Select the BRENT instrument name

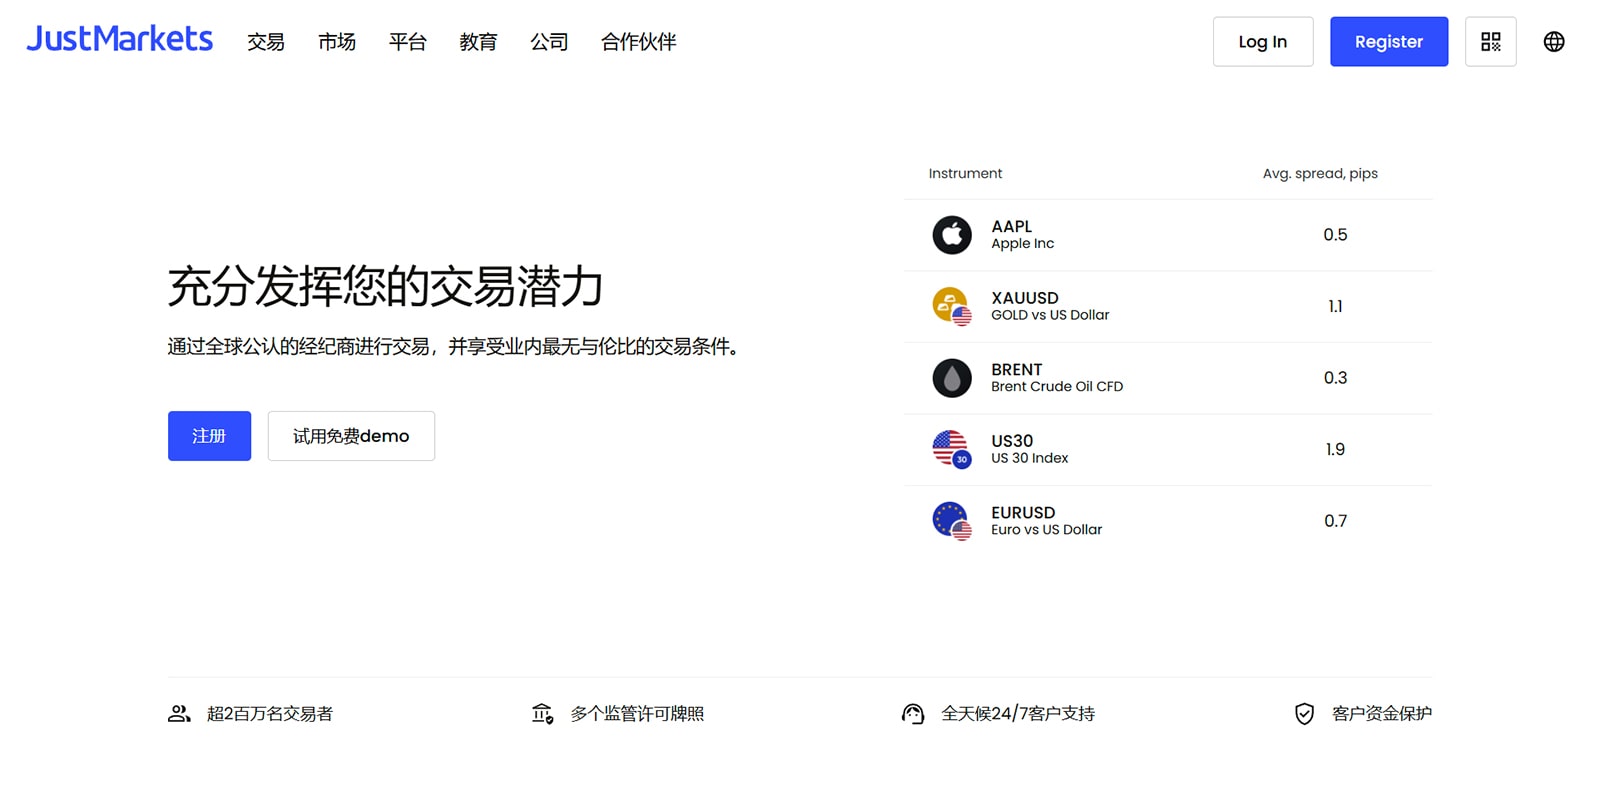(x=1017, y=370)
